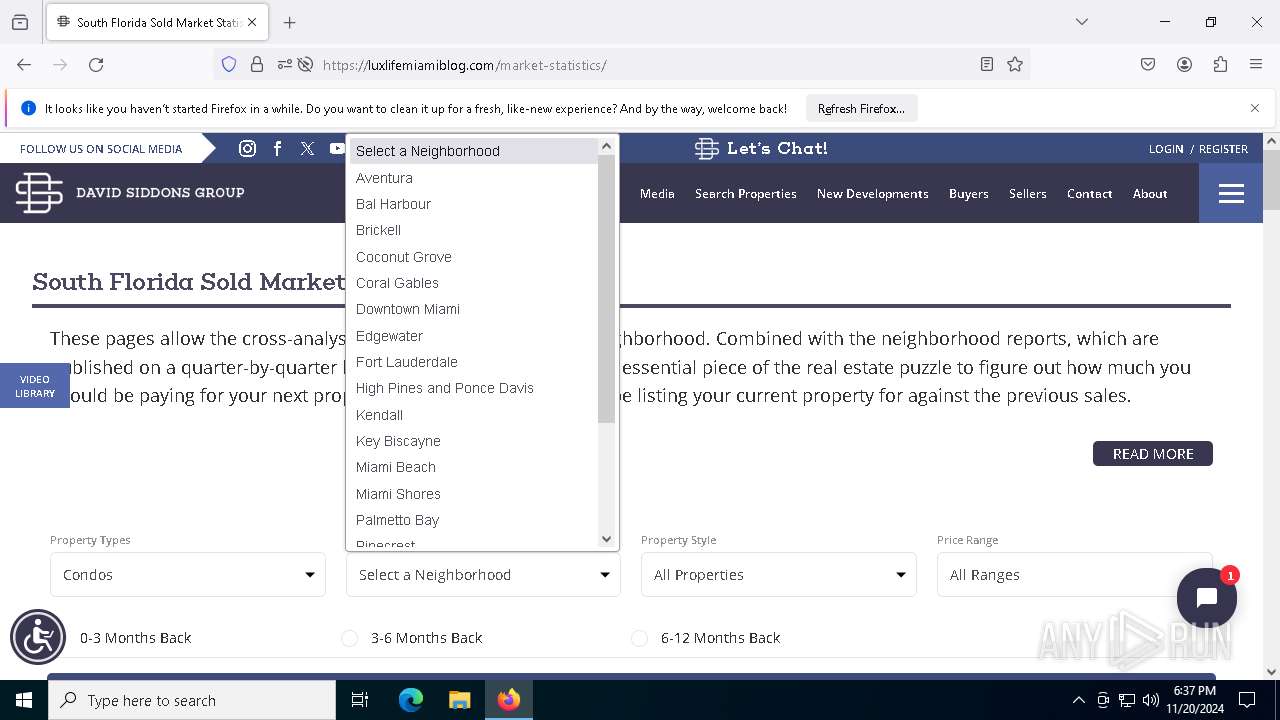Open the Instagram social icon
Screen dimensions: 1280x720
tap(248, 148)
